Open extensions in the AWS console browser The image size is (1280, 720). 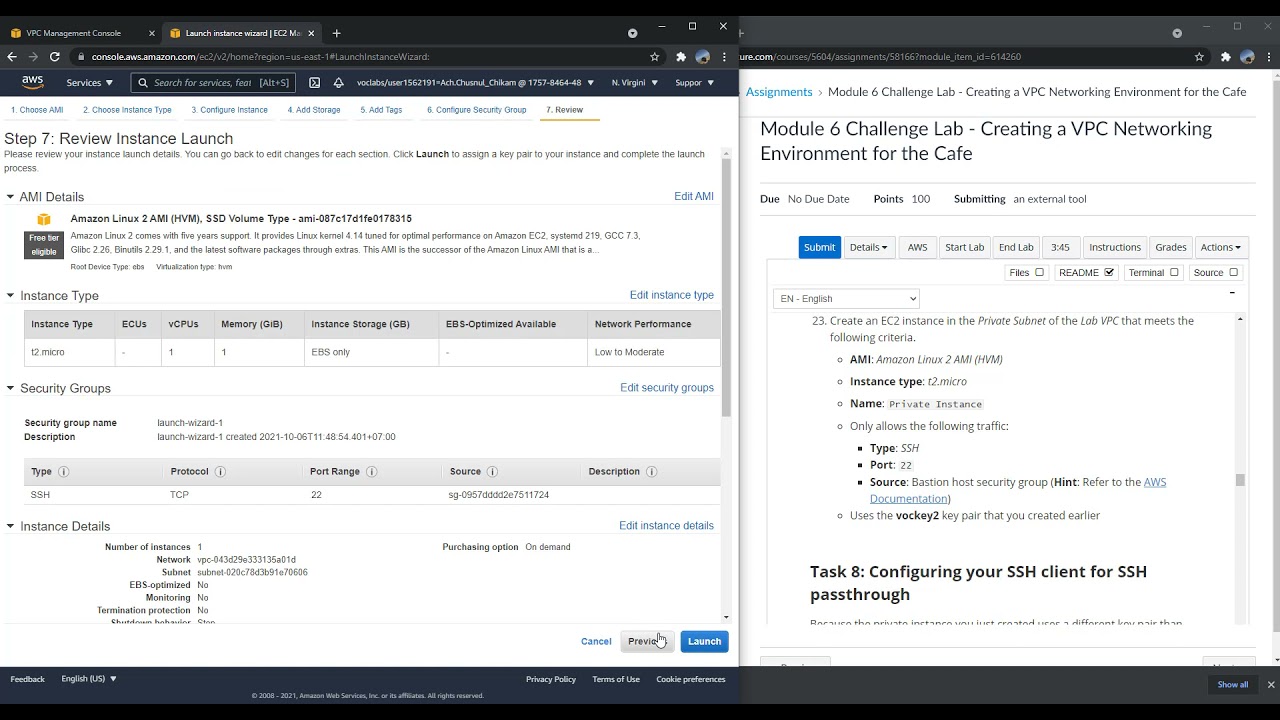pos(681,57)
